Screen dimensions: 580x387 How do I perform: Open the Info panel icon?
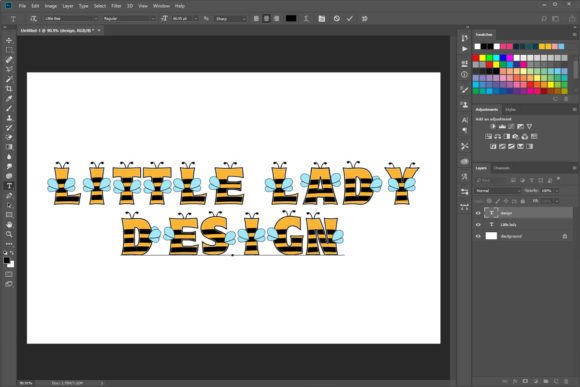pos(465,74)
